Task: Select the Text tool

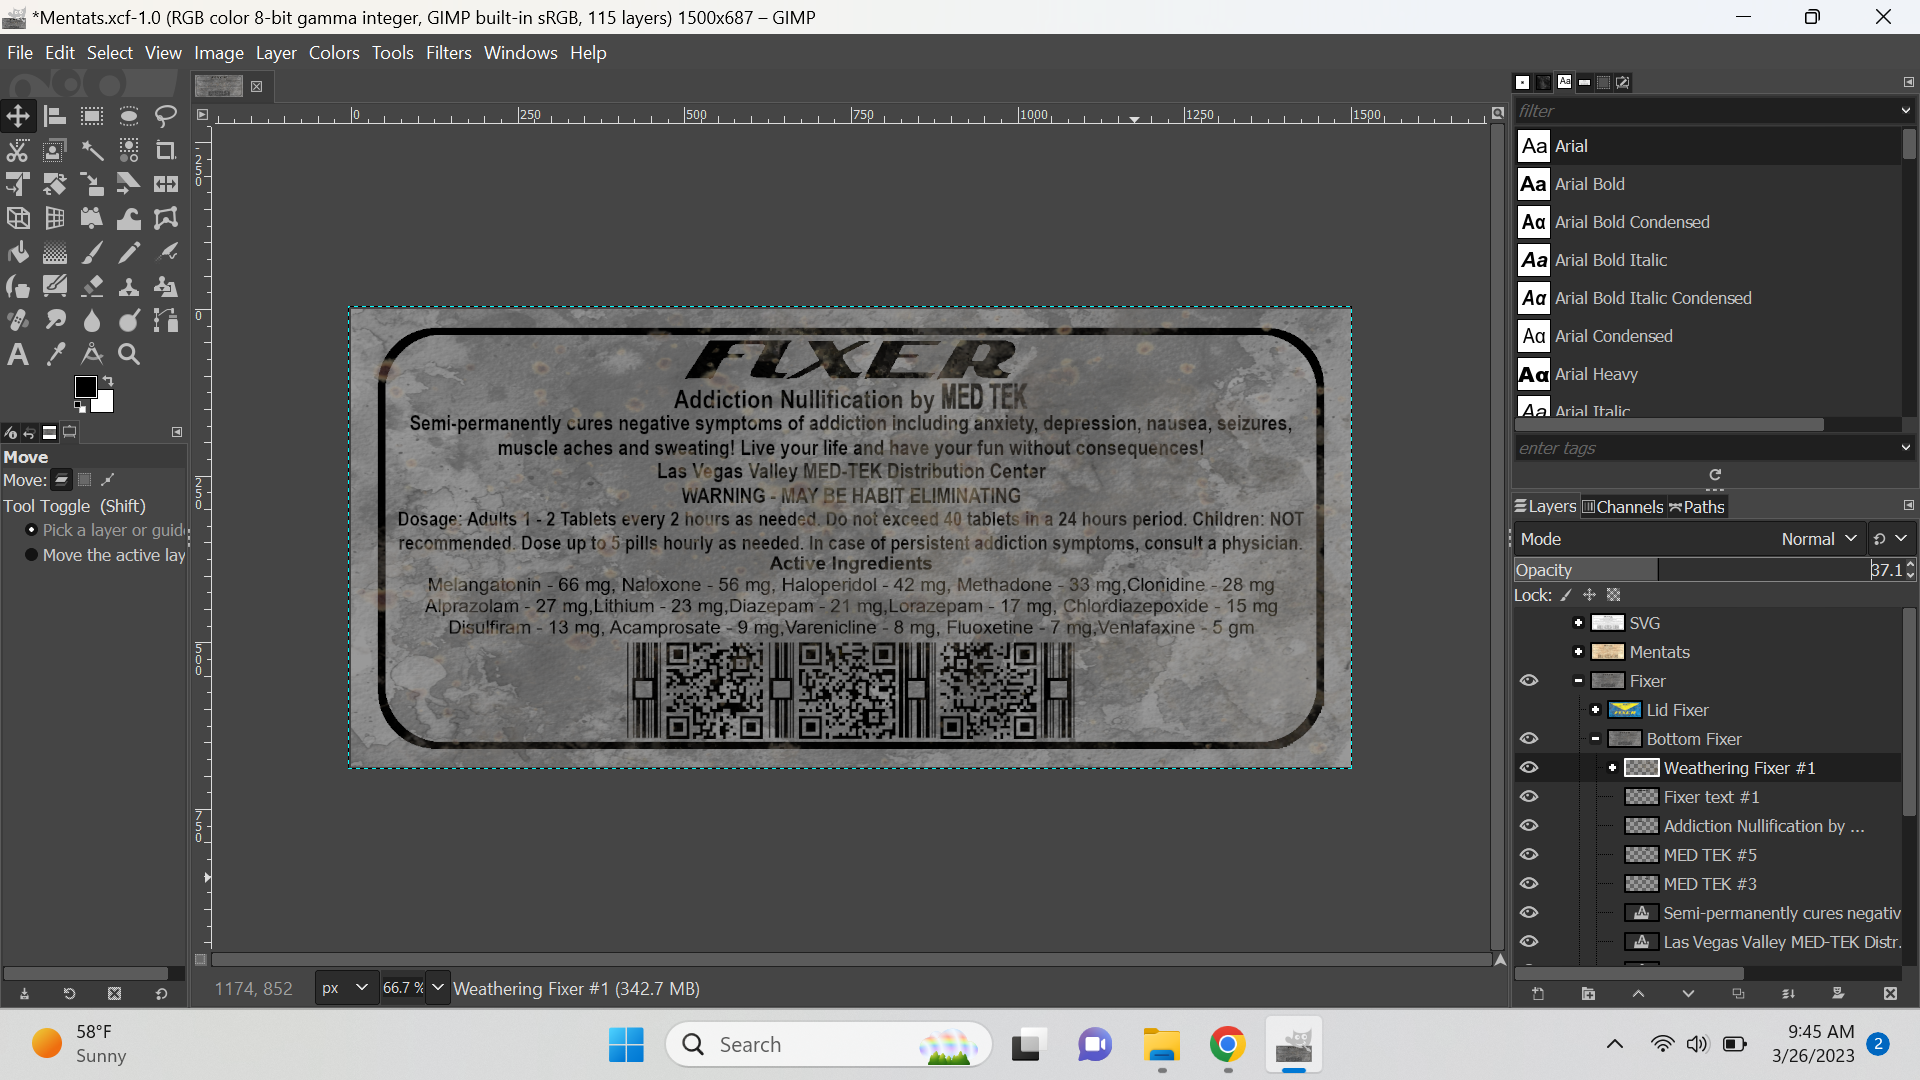Action: click(x=18, y=354)
